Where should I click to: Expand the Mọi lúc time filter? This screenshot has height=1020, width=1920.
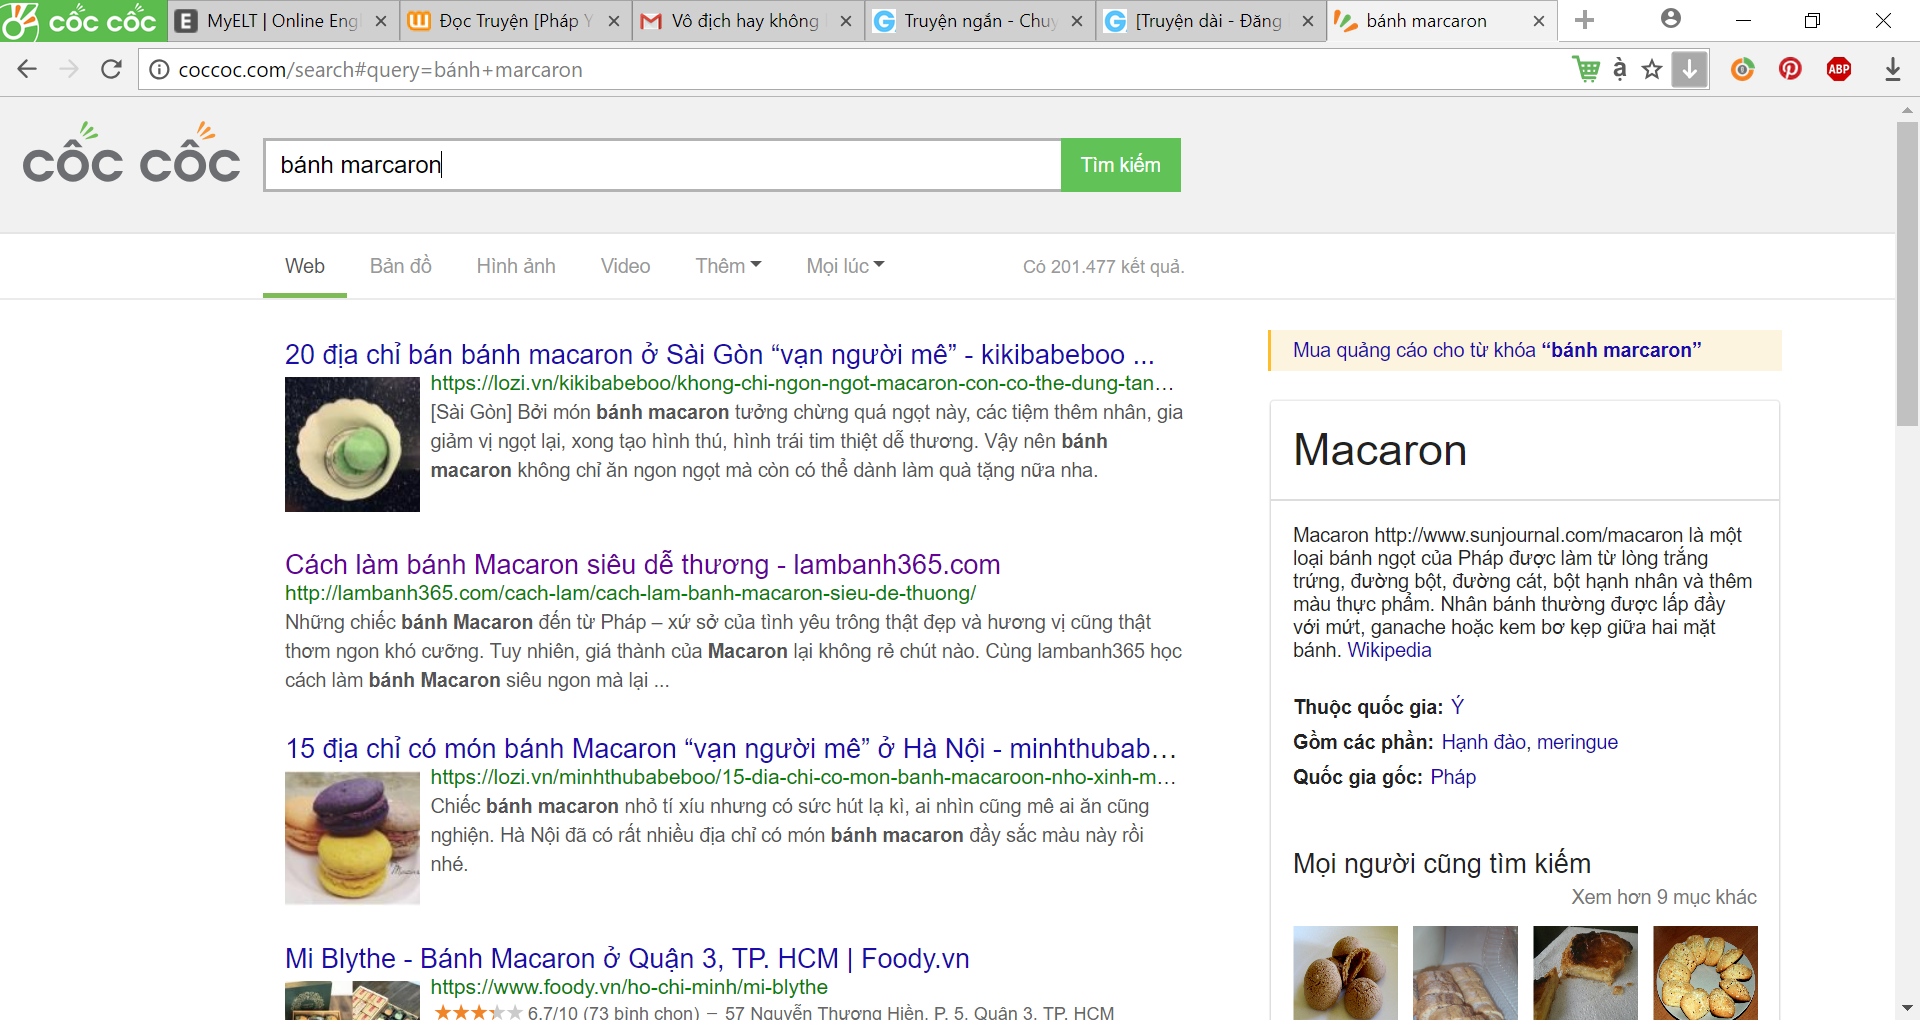(x=845, y=266)
